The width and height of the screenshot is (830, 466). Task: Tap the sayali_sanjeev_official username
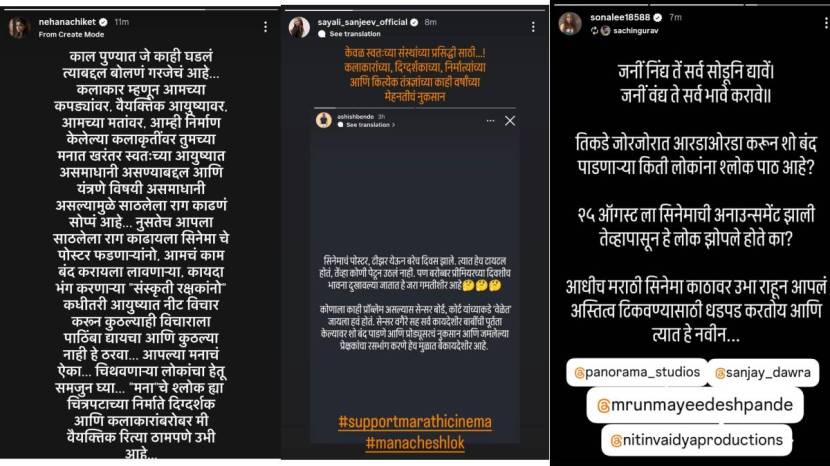pos(363,22)
